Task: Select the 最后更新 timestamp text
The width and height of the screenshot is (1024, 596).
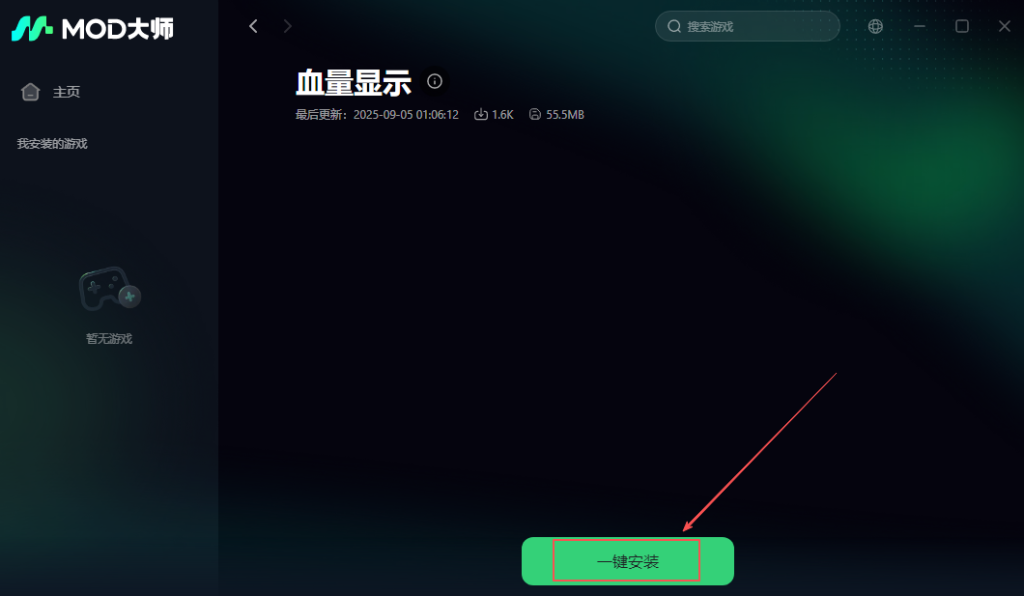Action: (377, 114)
